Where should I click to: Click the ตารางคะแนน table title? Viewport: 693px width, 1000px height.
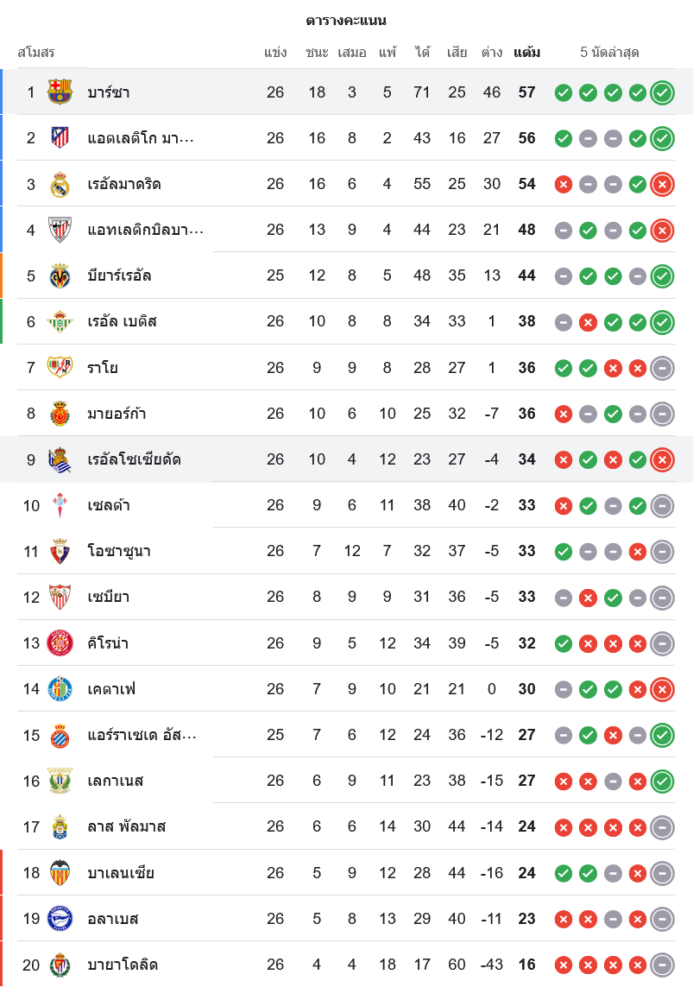[346, 20]
